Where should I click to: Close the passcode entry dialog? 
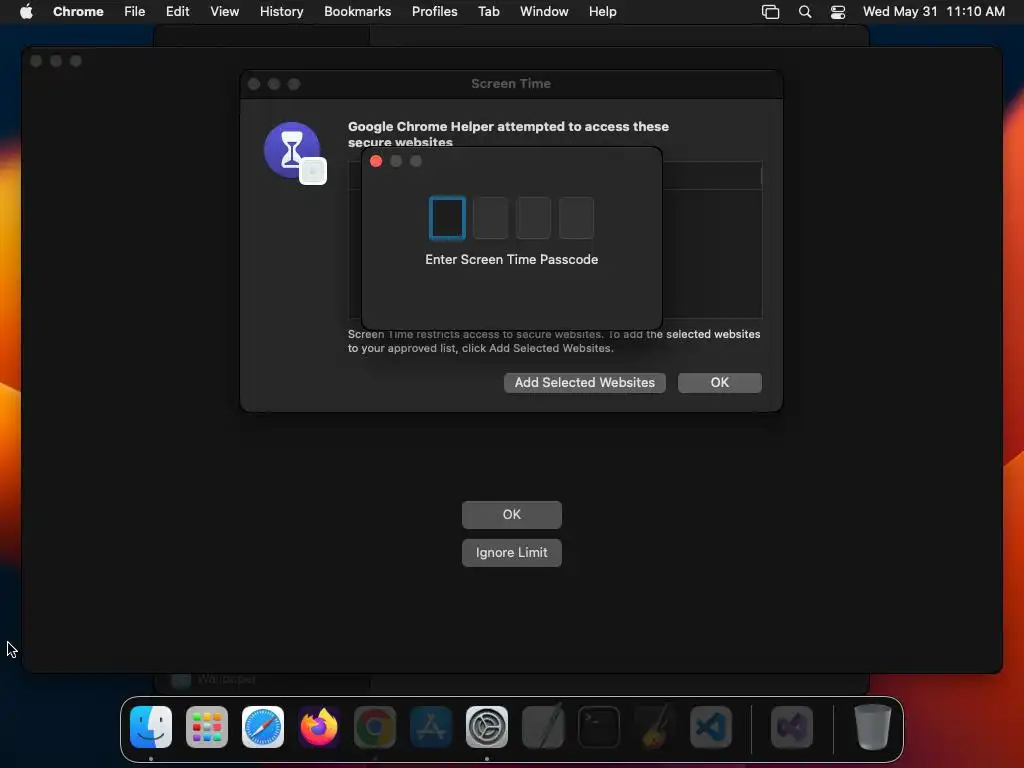pyautogui.click(x=376, y=161)
